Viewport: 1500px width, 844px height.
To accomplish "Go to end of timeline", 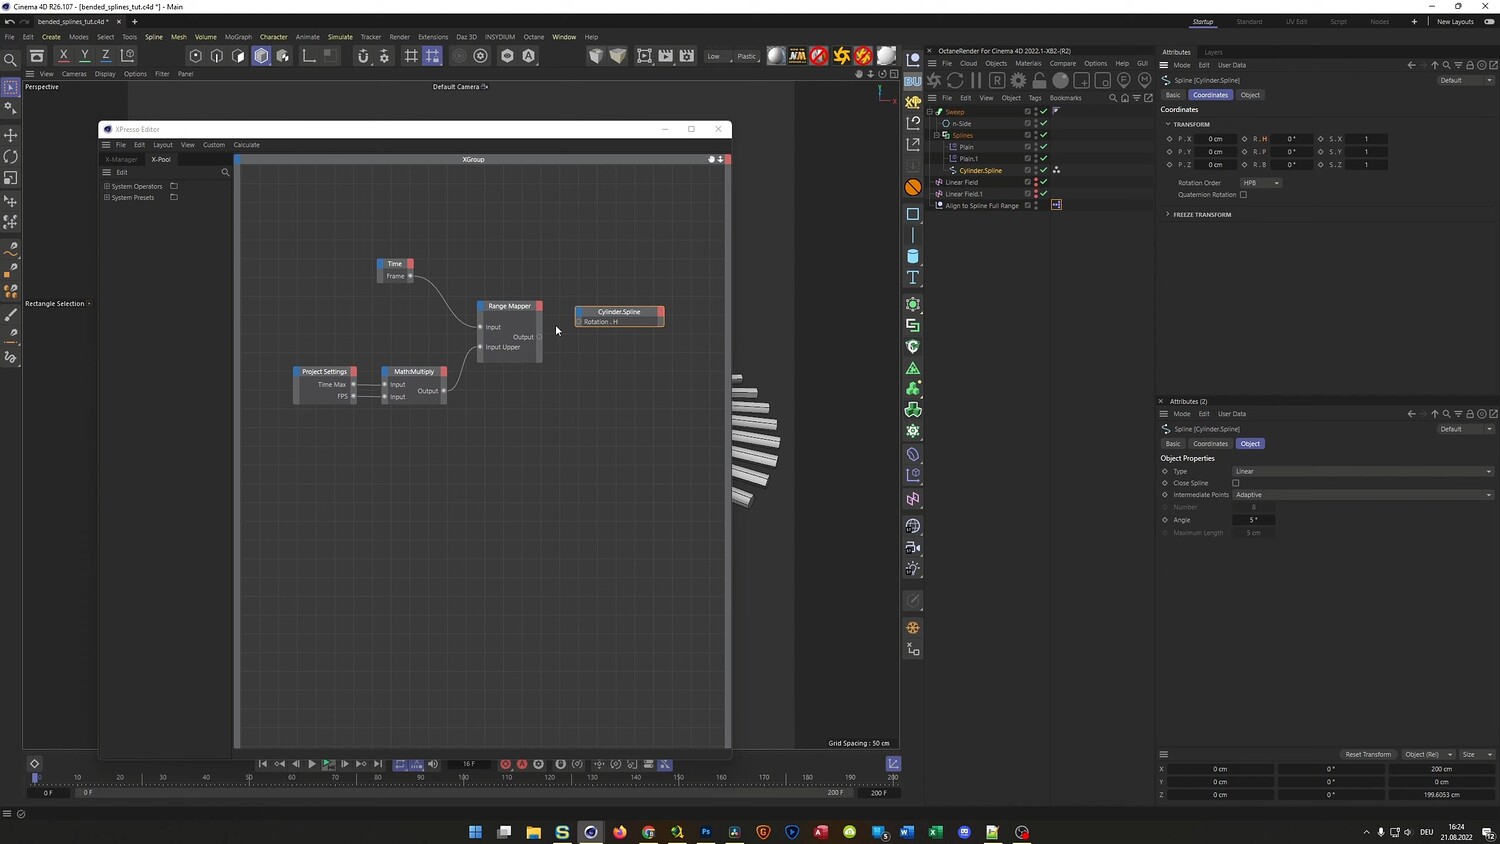I will [378, 764].
